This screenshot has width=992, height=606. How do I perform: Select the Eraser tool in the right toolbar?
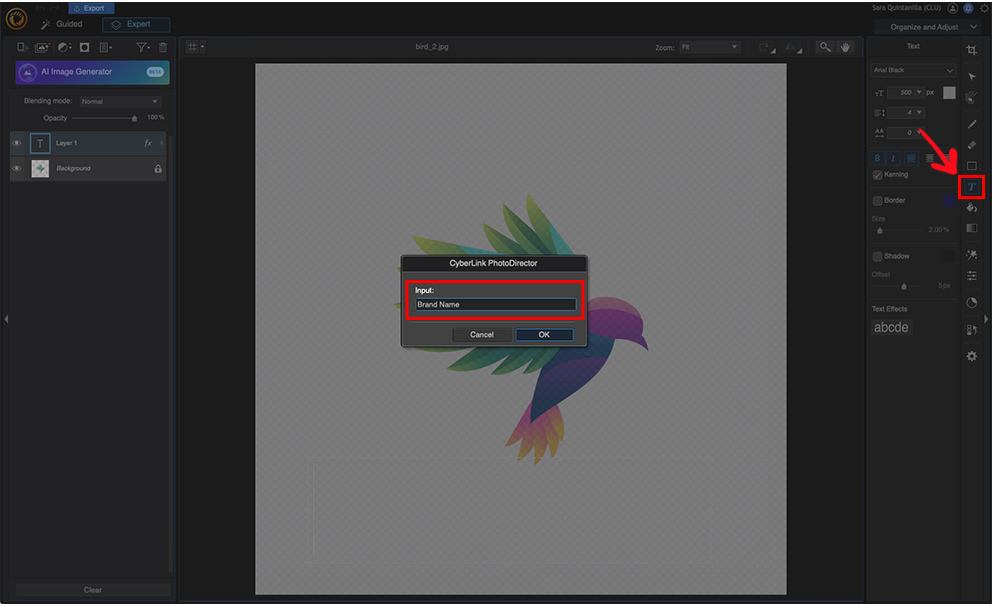(971, 145)
